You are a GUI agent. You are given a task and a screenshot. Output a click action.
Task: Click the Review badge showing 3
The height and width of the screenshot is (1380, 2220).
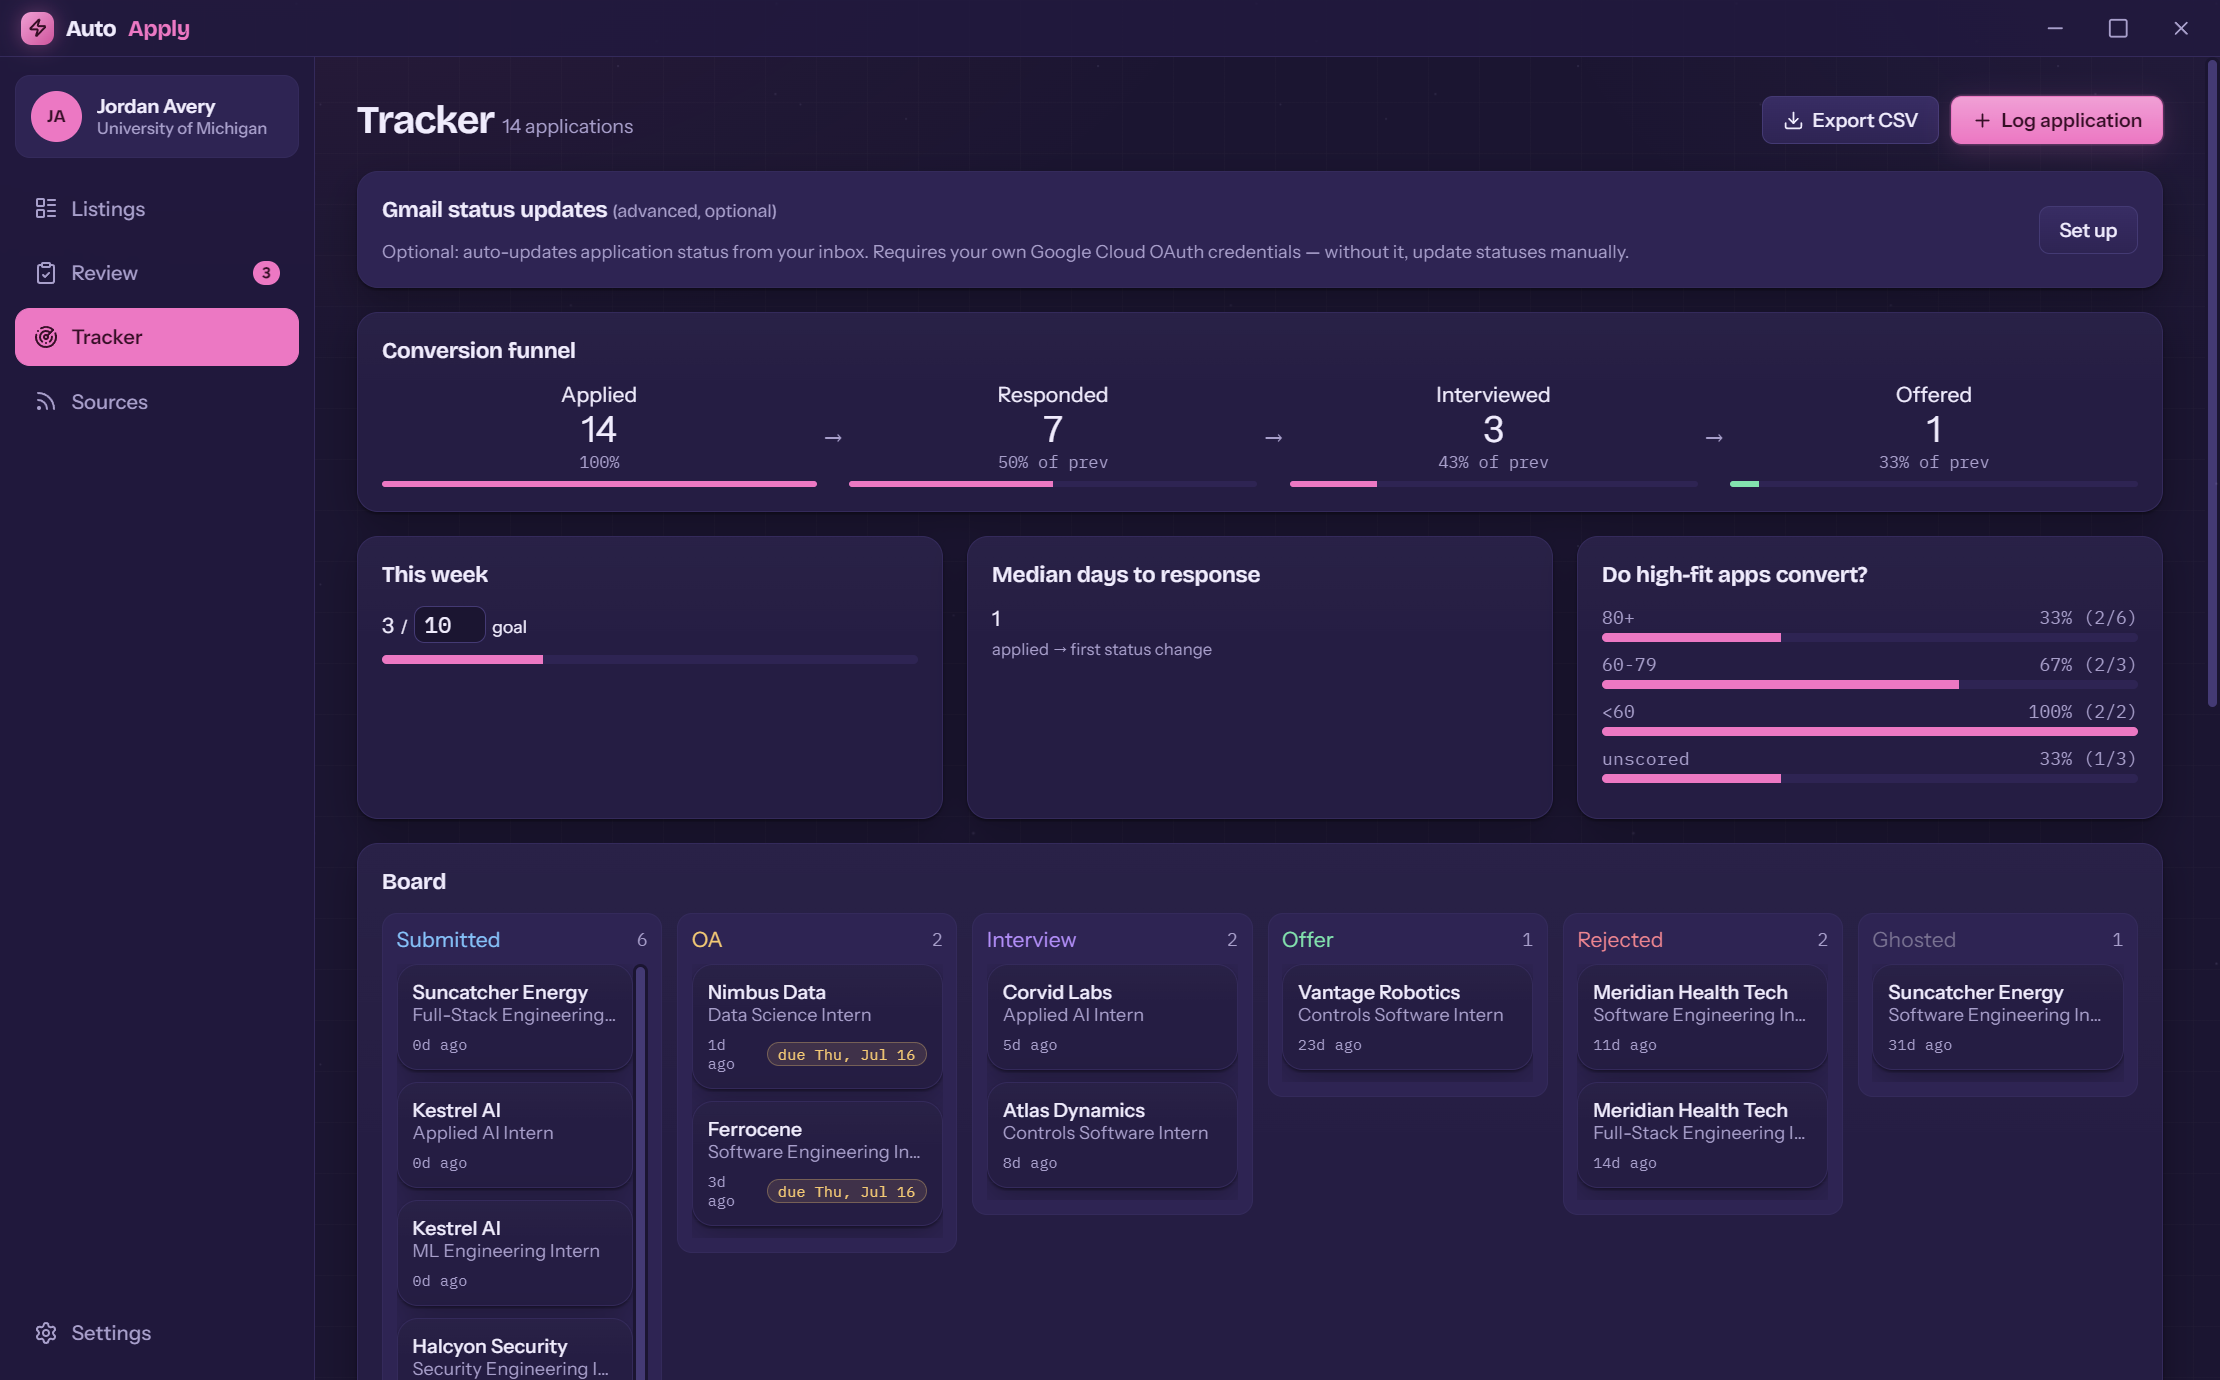click(266, 273)
